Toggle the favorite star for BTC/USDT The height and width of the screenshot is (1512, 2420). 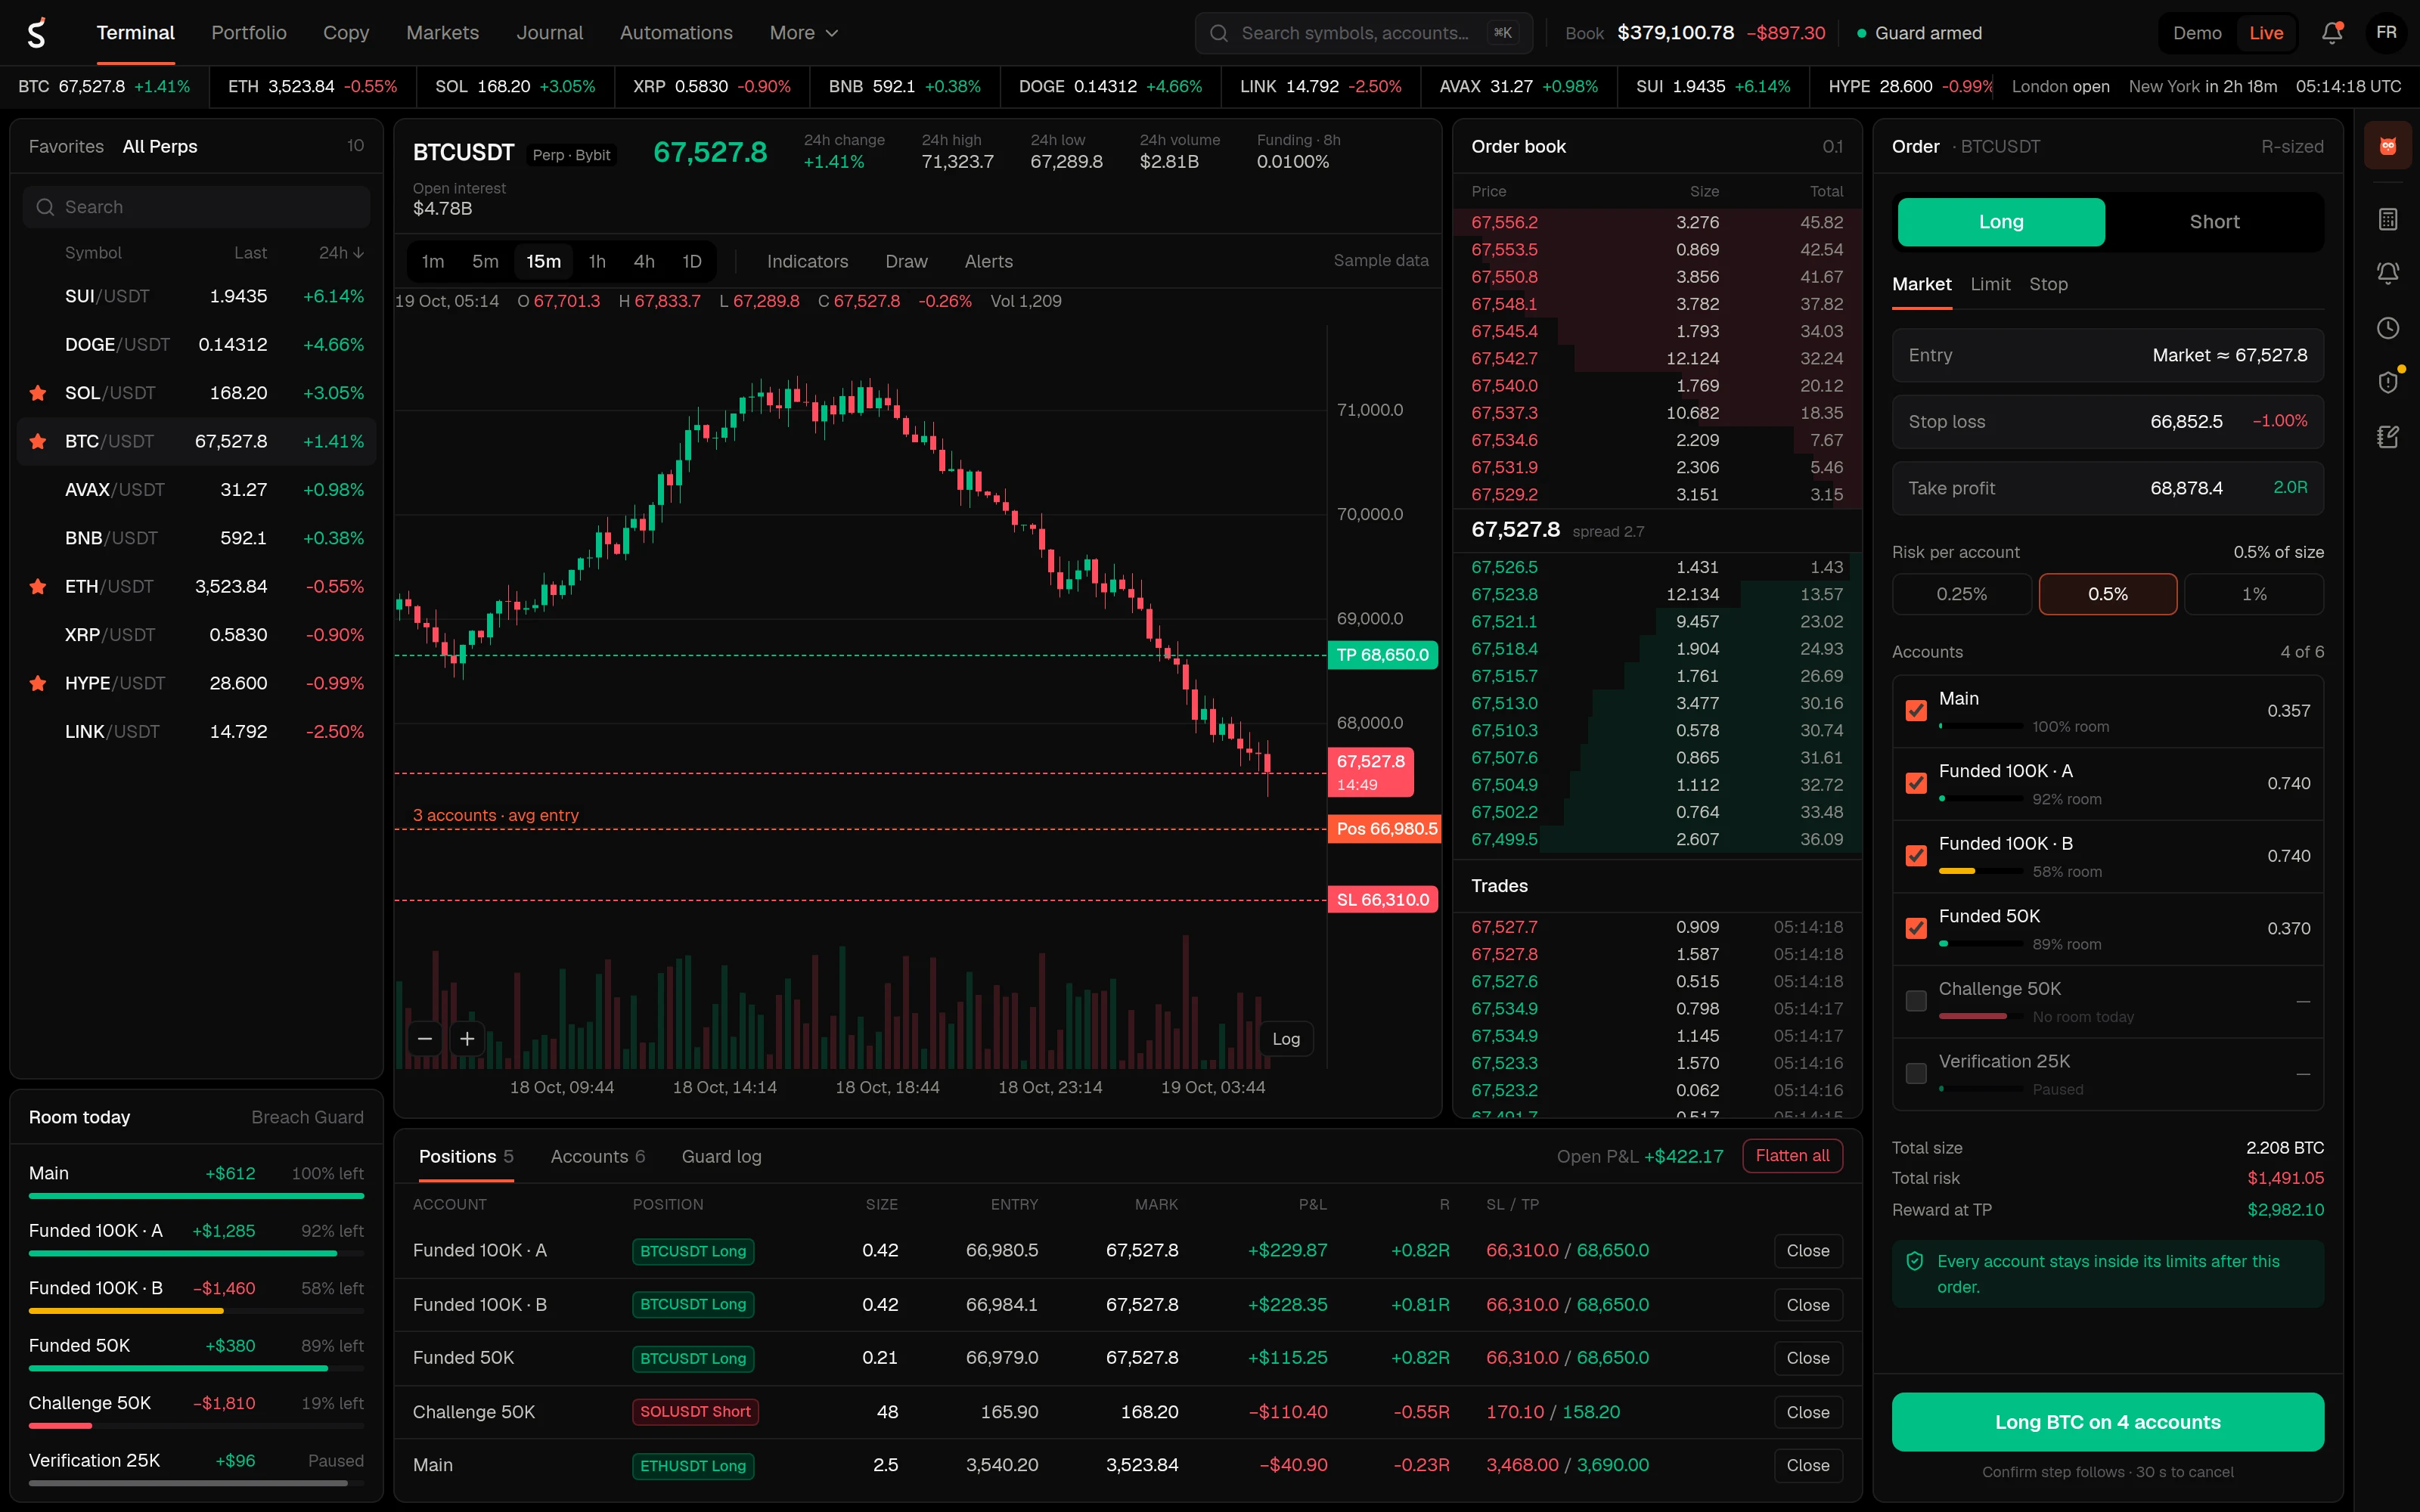coord(38,441)
